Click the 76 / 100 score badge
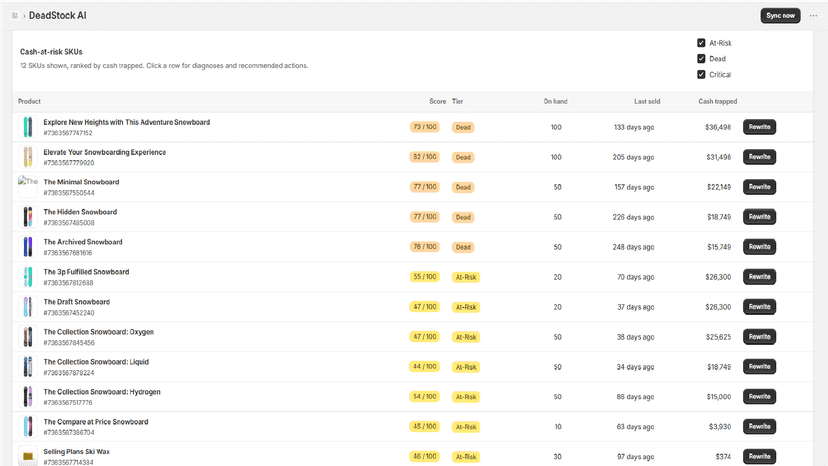Image resolution: width=828 pixels, height=466 pixels. click(x=425, y=247)
